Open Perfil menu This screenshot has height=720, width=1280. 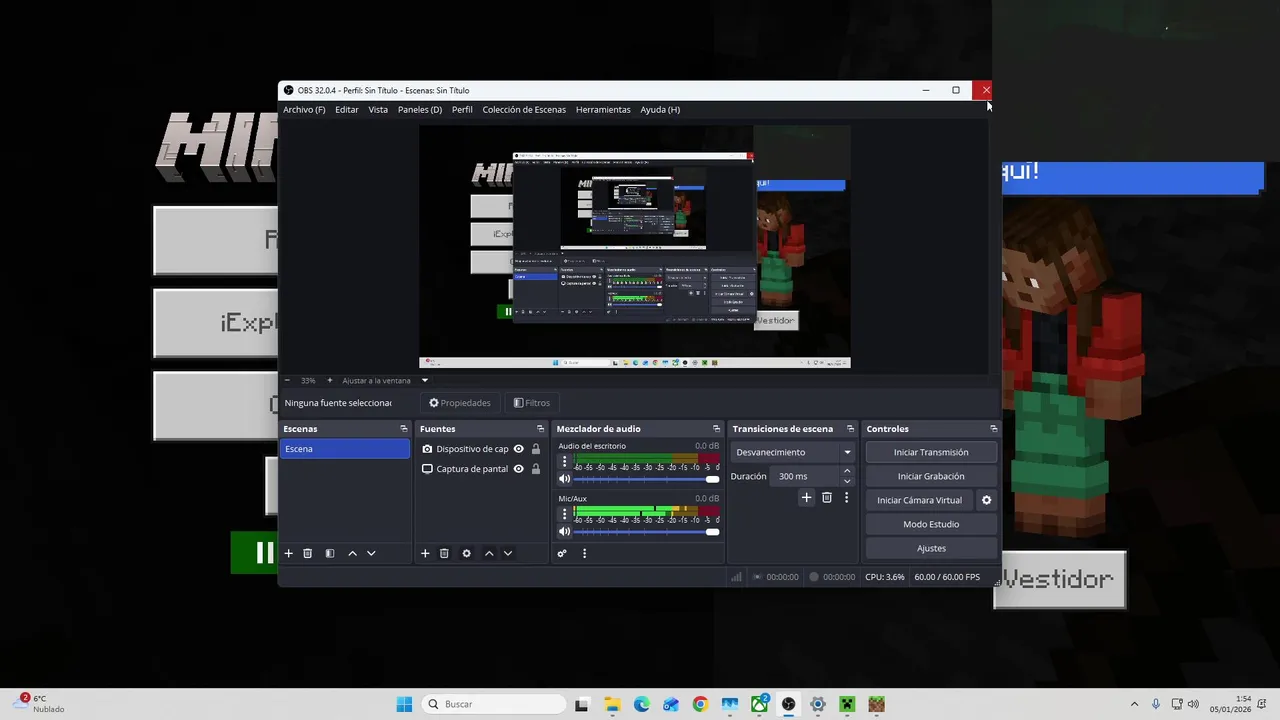(462, 110)
